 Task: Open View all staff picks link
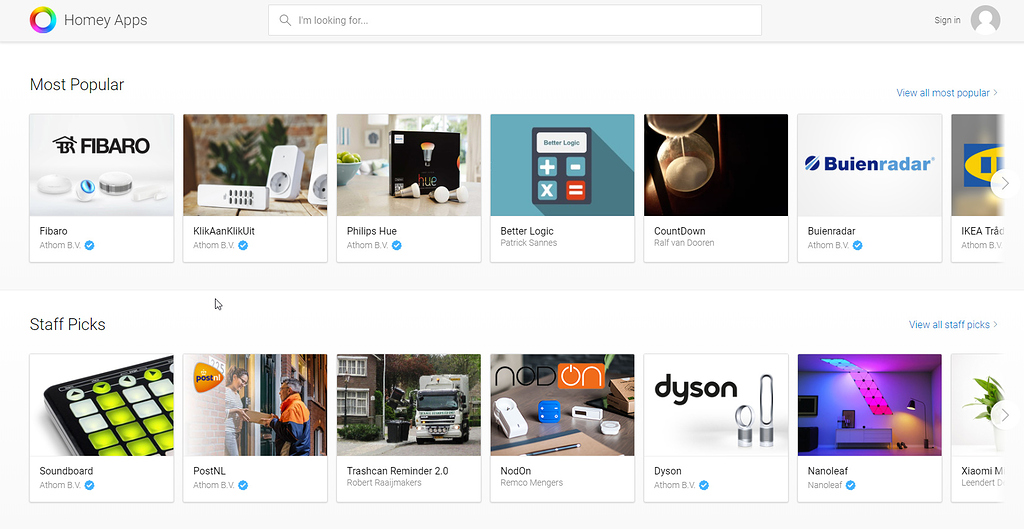click(952, 325)
